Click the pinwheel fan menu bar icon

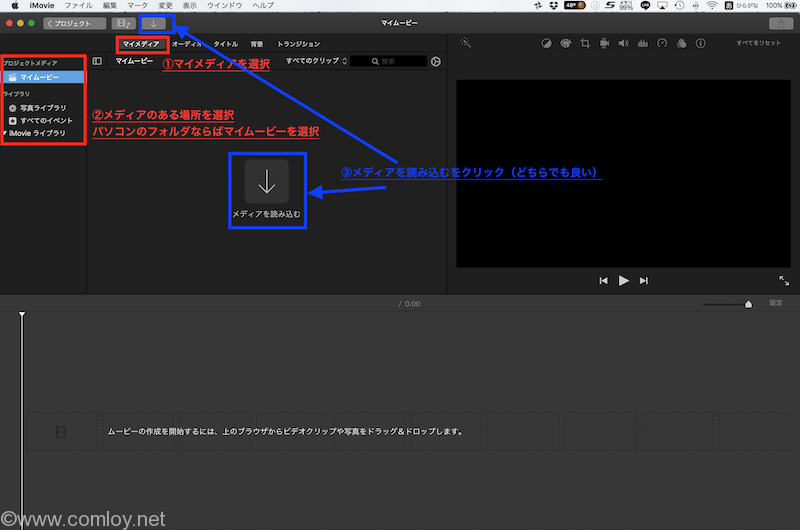[x=538, y=6]
